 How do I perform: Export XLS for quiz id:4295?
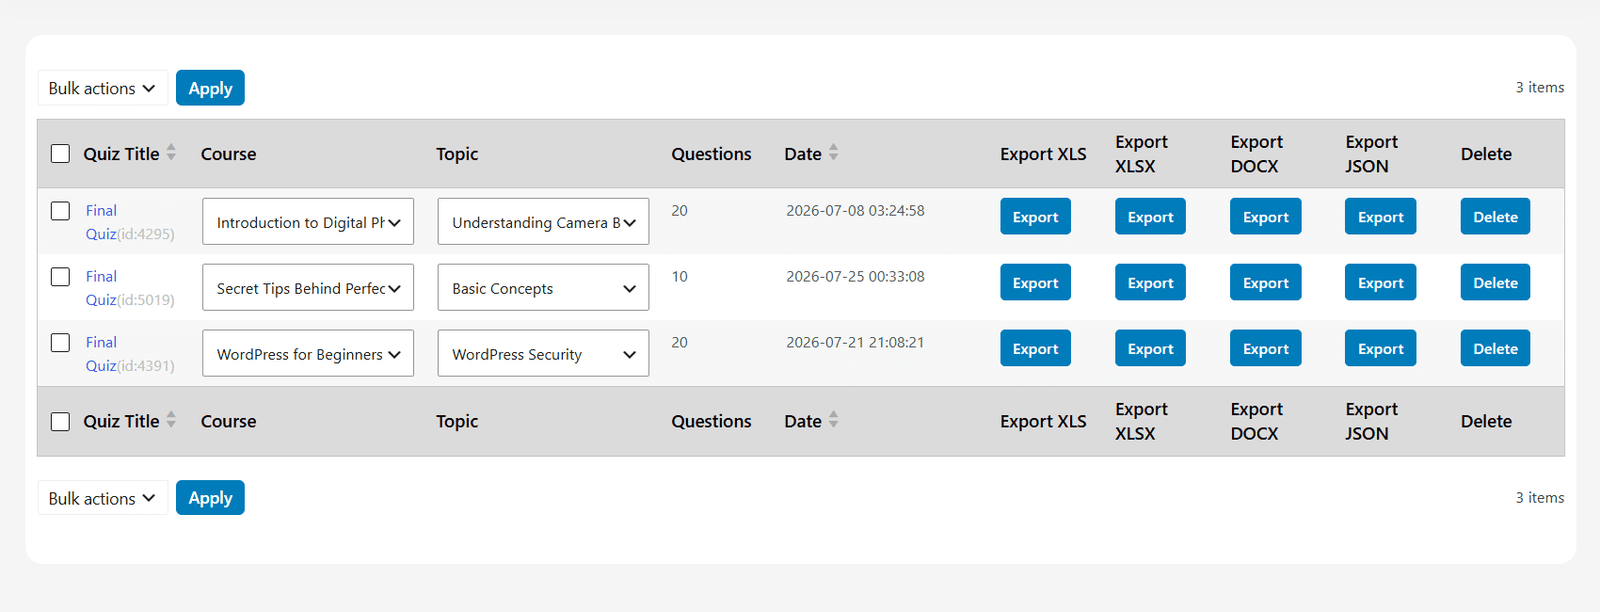[x=1035, y=217]
